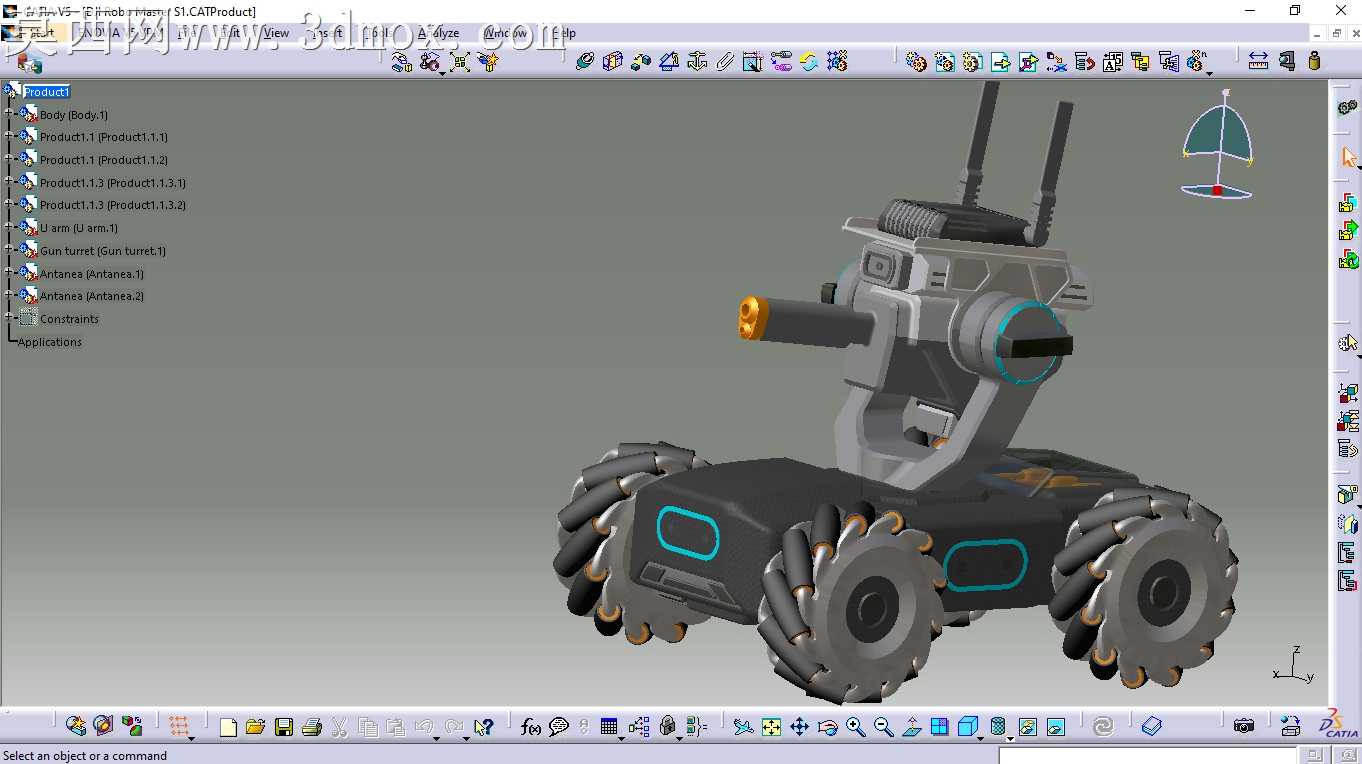Image resolution: width=1362 pixels, height=764 pixels.
Task: Click the Explode assembly icon
Action: [x=460, y=62]
